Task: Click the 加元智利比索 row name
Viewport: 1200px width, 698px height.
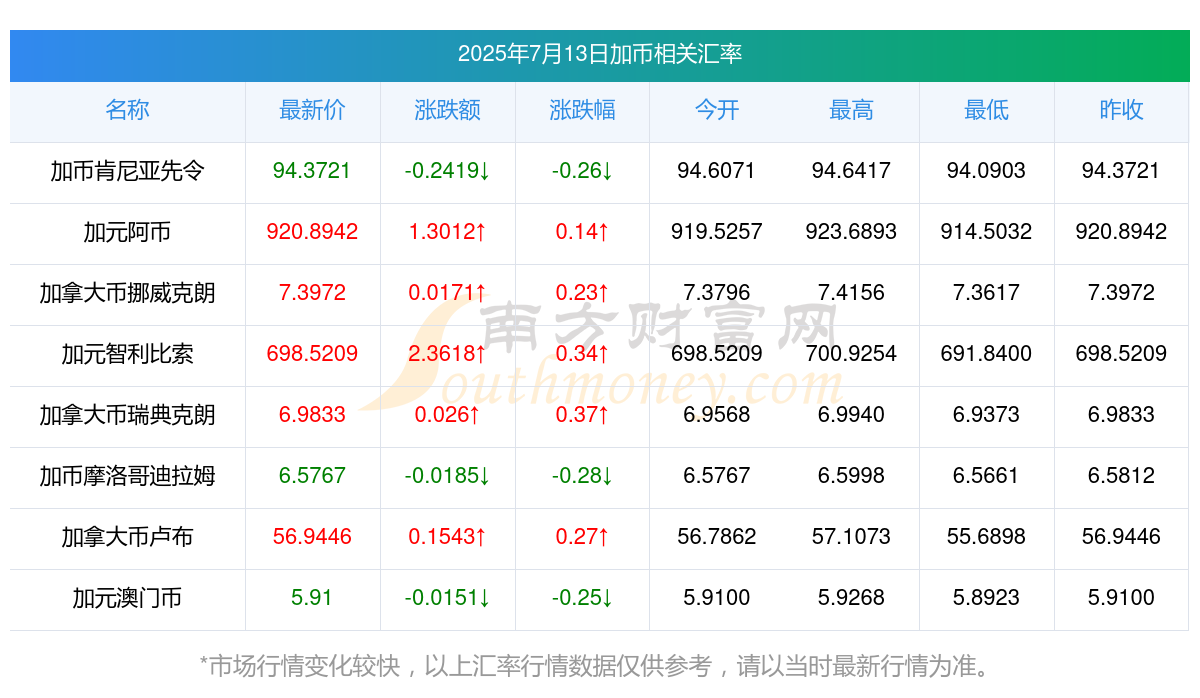Action: pos(127,354)
